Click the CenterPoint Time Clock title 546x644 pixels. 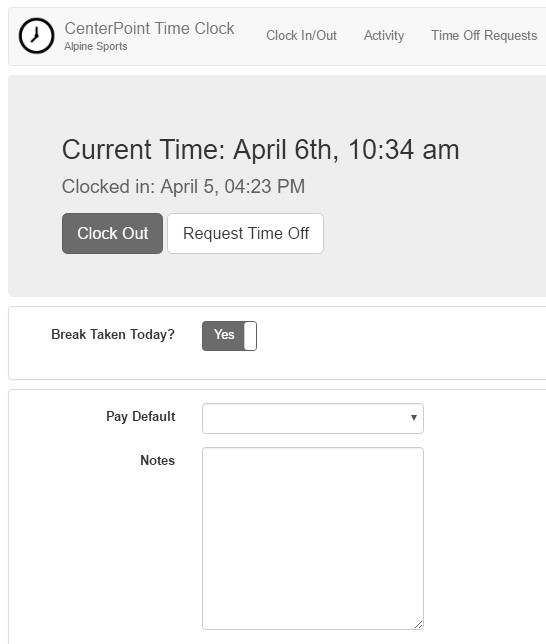149,28
